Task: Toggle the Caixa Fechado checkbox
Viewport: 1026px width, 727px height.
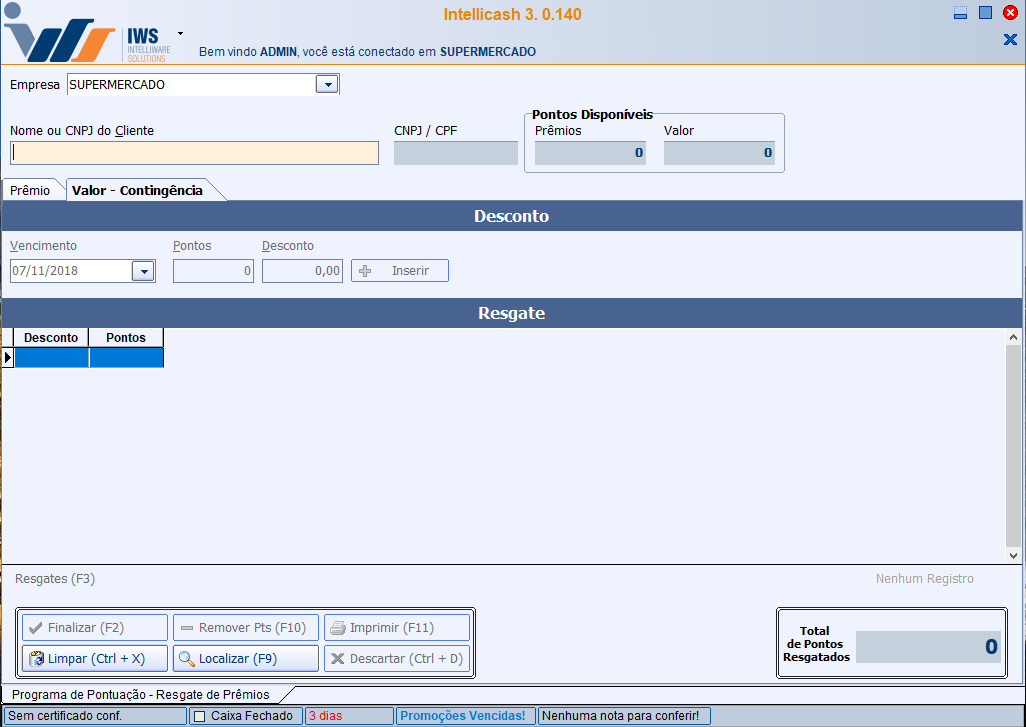Action: pyautogui.click(x=199, y=716)
